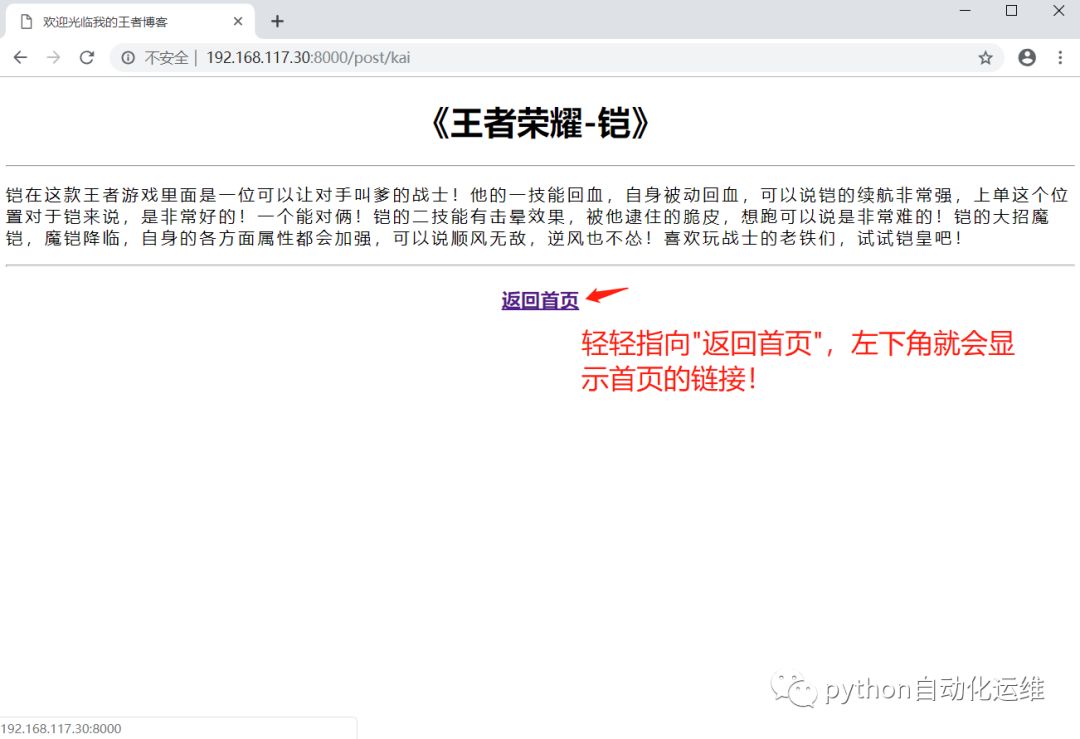The height and width of the screenshot is (739, 1080).
Task: Click the page icon in the tab
Action: [24, 20]
